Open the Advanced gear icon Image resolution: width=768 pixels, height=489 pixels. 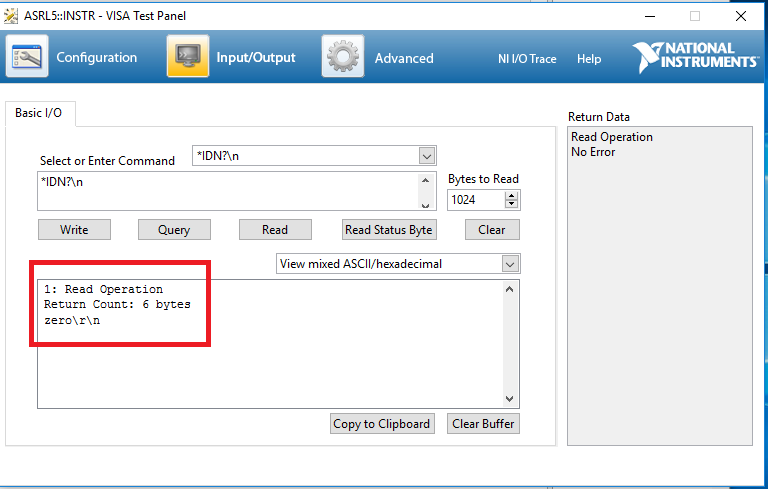click(342, 56)
